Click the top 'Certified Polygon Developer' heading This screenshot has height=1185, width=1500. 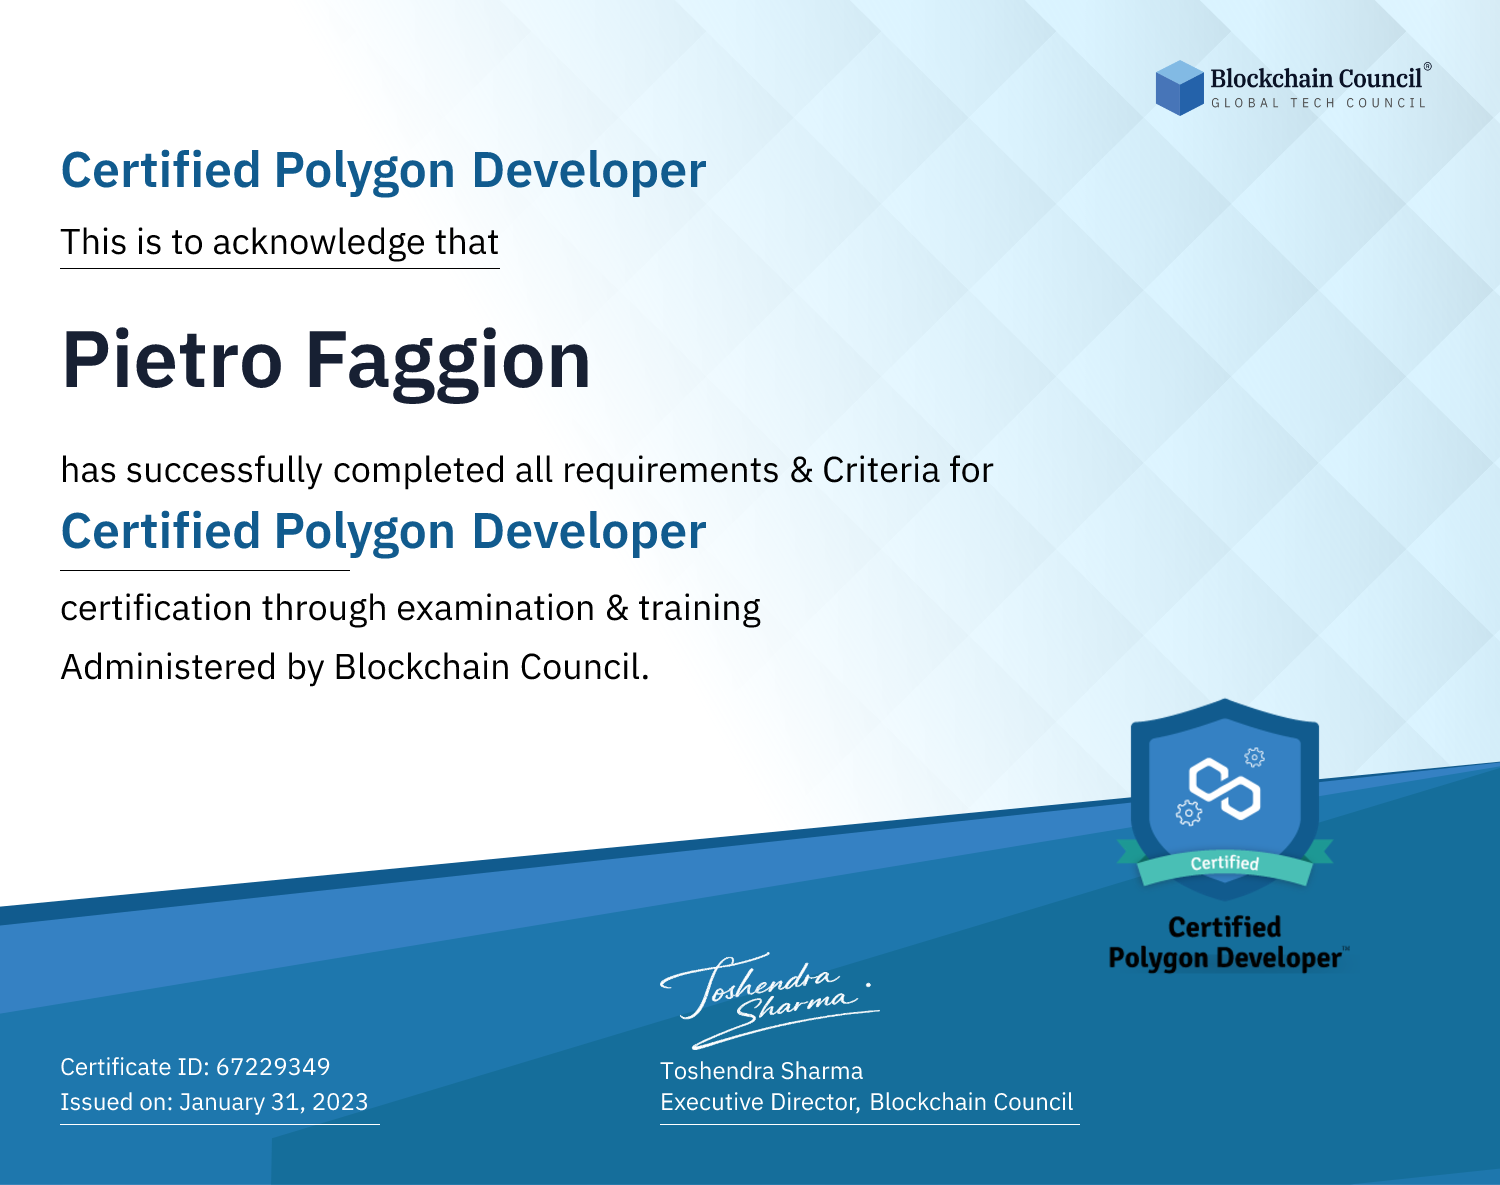pyautogui.click(x=384, y=171)
